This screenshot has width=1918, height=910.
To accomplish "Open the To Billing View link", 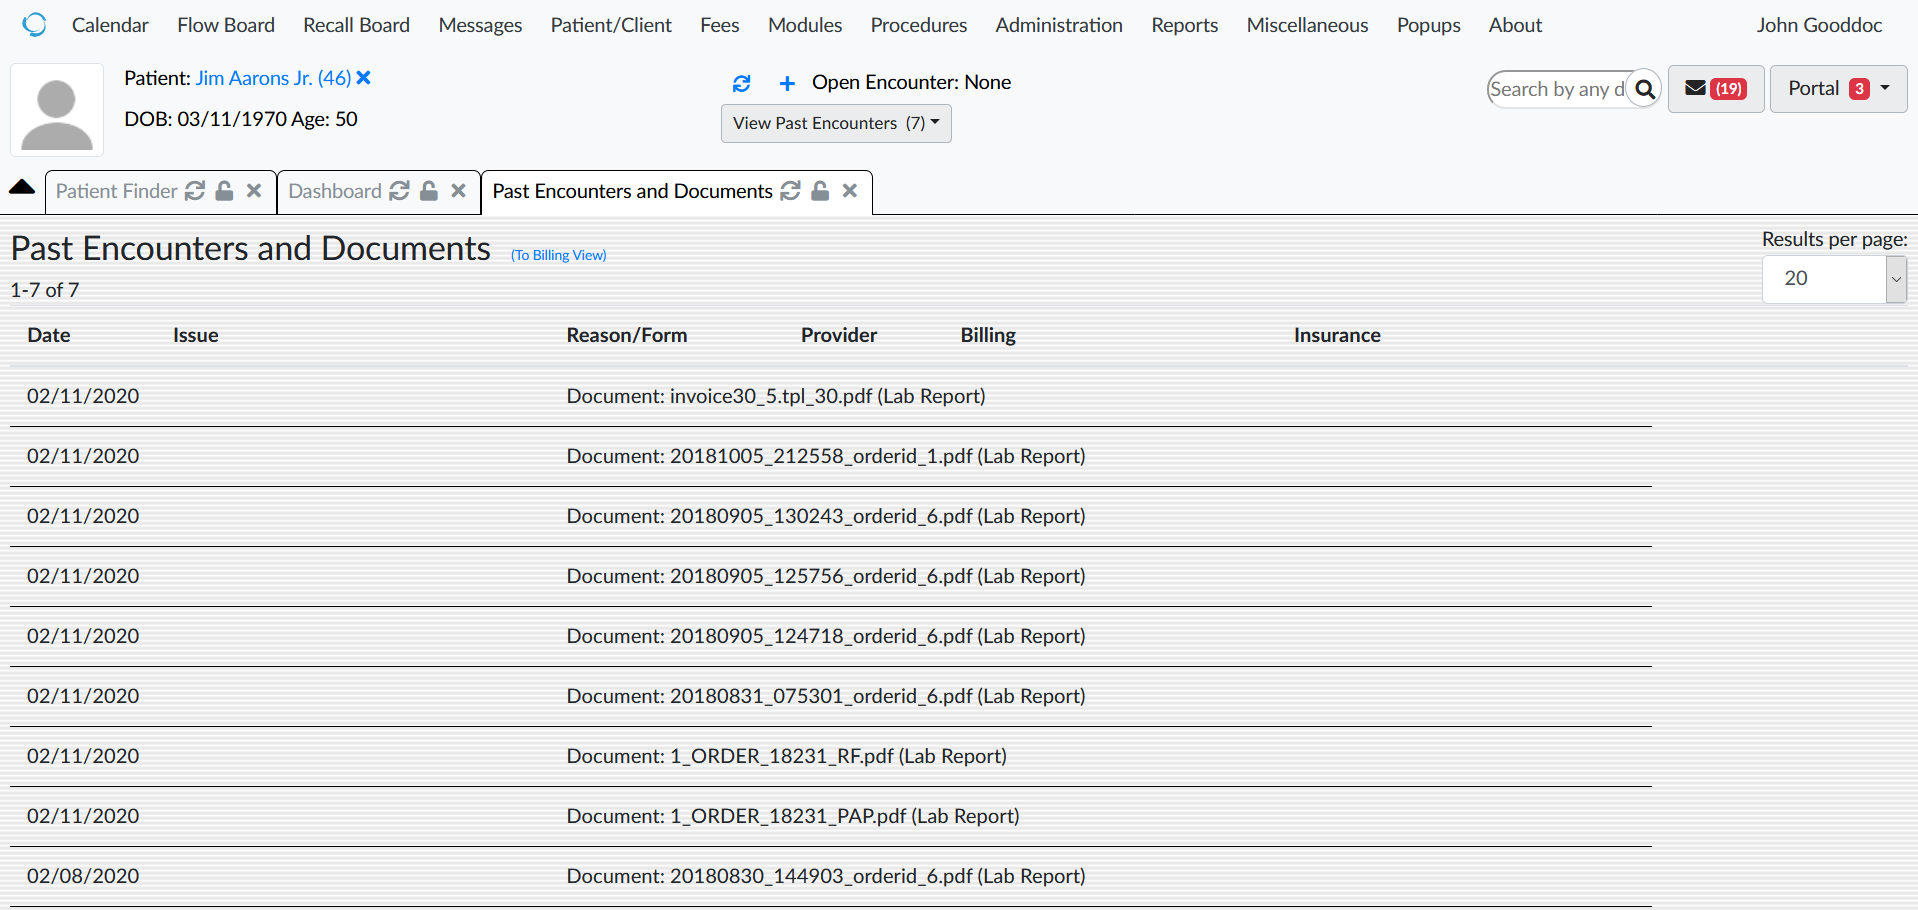I will [558, 255].
